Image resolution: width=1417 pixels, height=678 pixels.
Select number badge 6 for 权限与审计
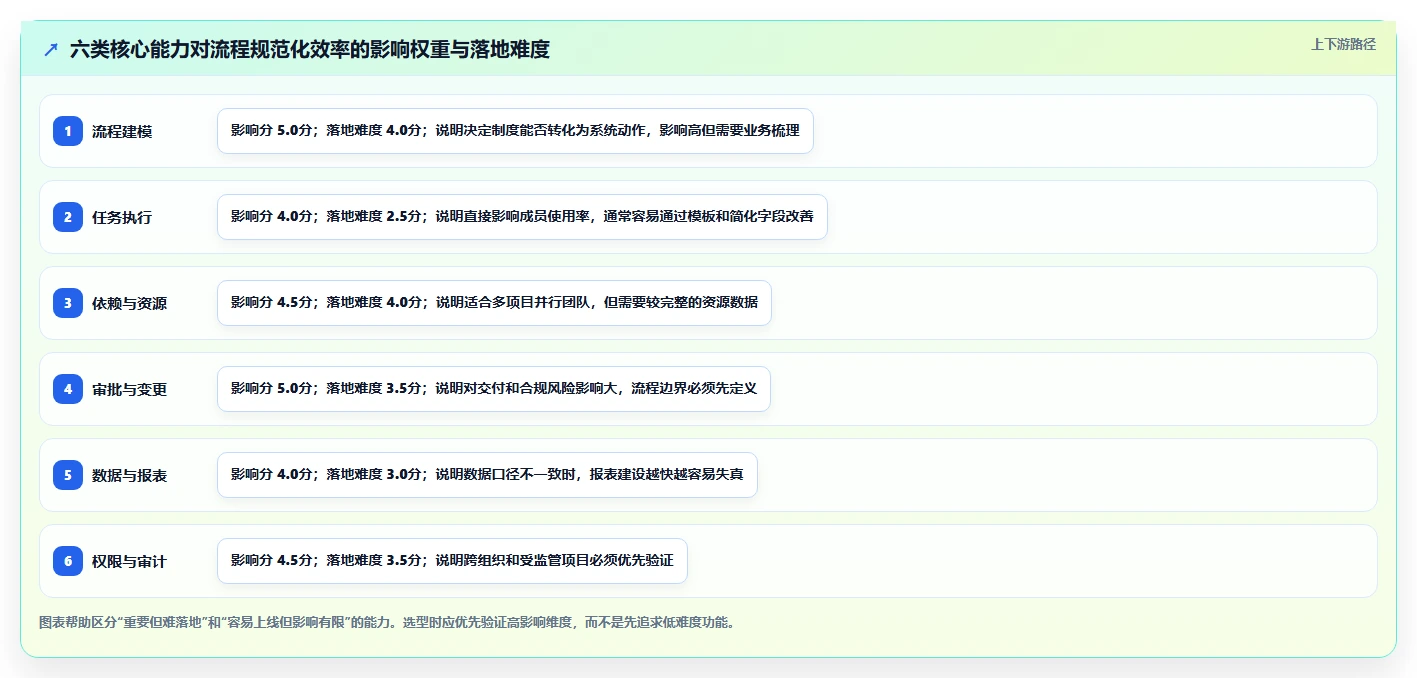68,561
